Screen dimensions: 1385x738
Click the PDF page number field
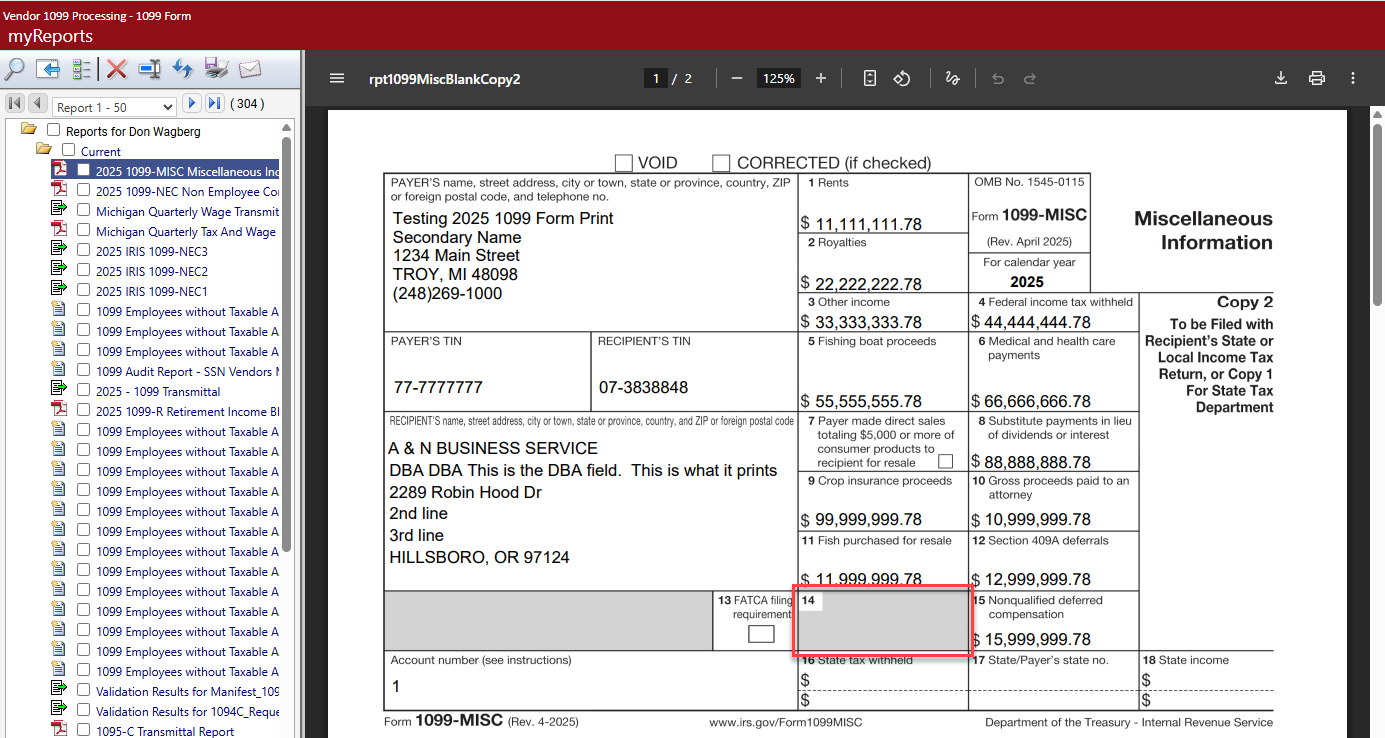(x=656, y=78)
